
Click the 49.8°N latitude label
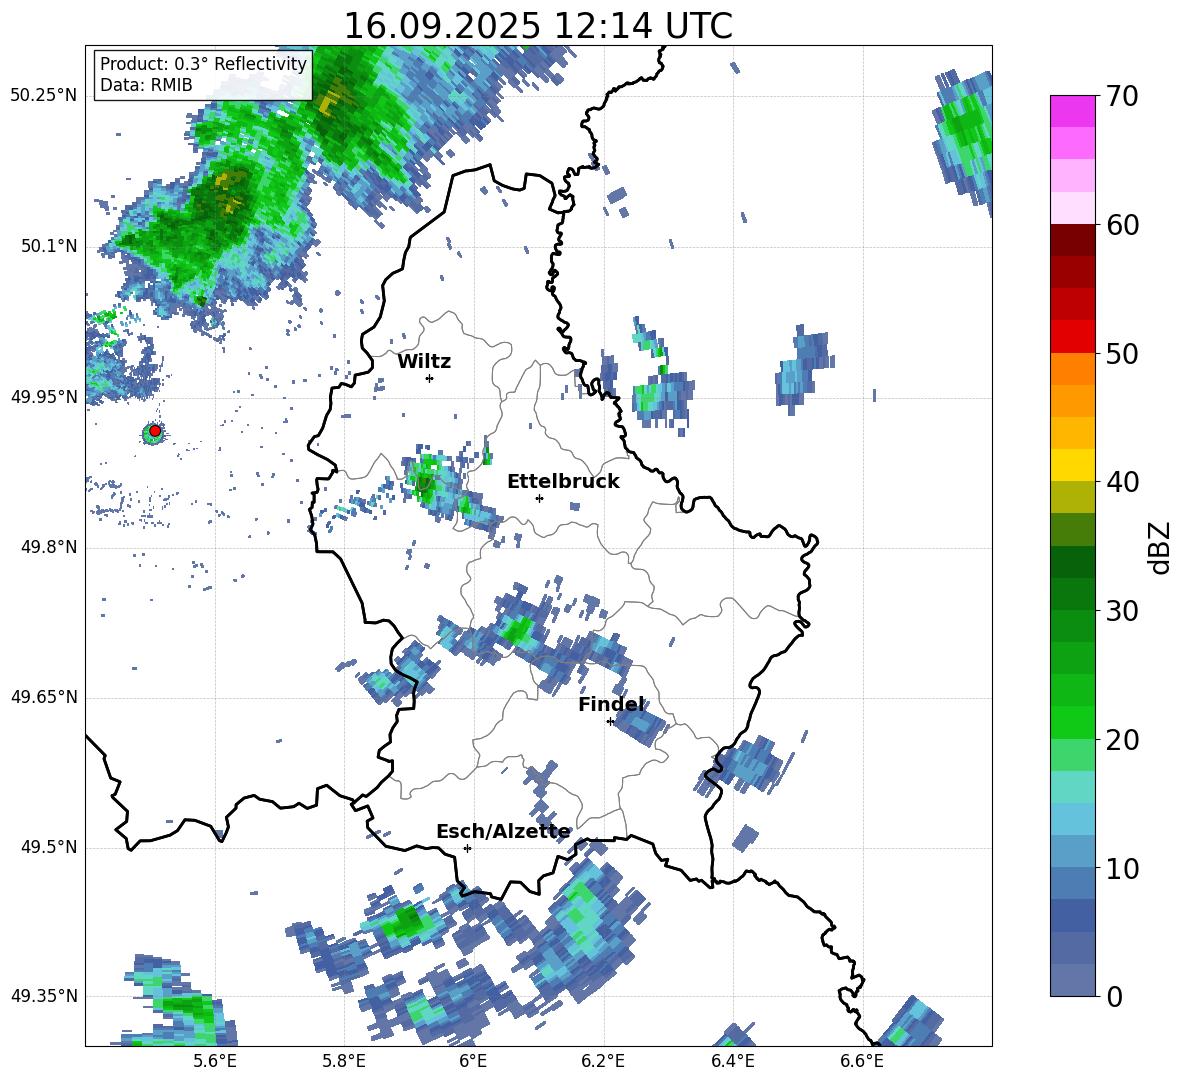point(48,547)
